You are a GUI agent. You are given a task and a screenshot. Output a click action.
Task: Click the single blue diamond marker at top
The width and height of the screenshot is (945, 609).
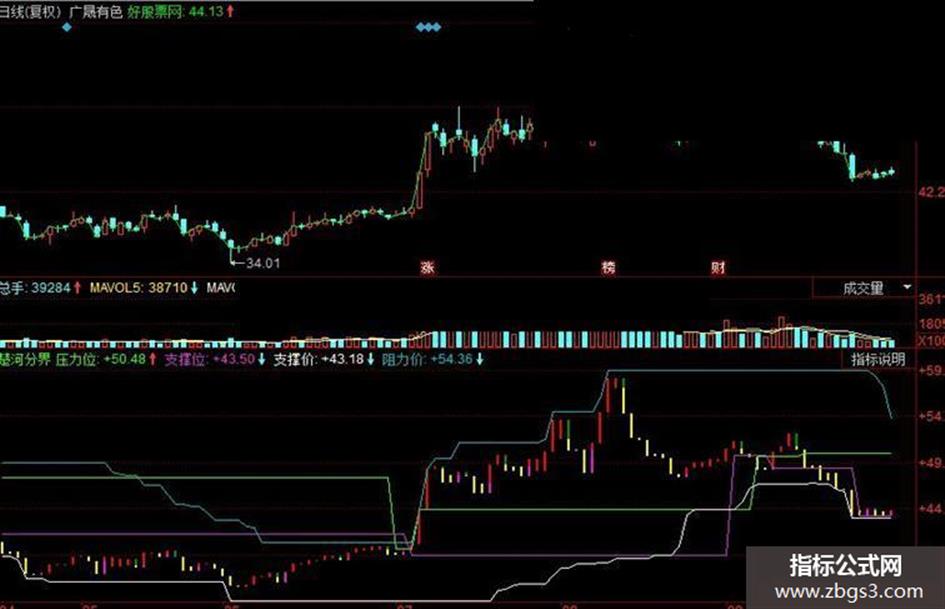click(x=67, y=27)
